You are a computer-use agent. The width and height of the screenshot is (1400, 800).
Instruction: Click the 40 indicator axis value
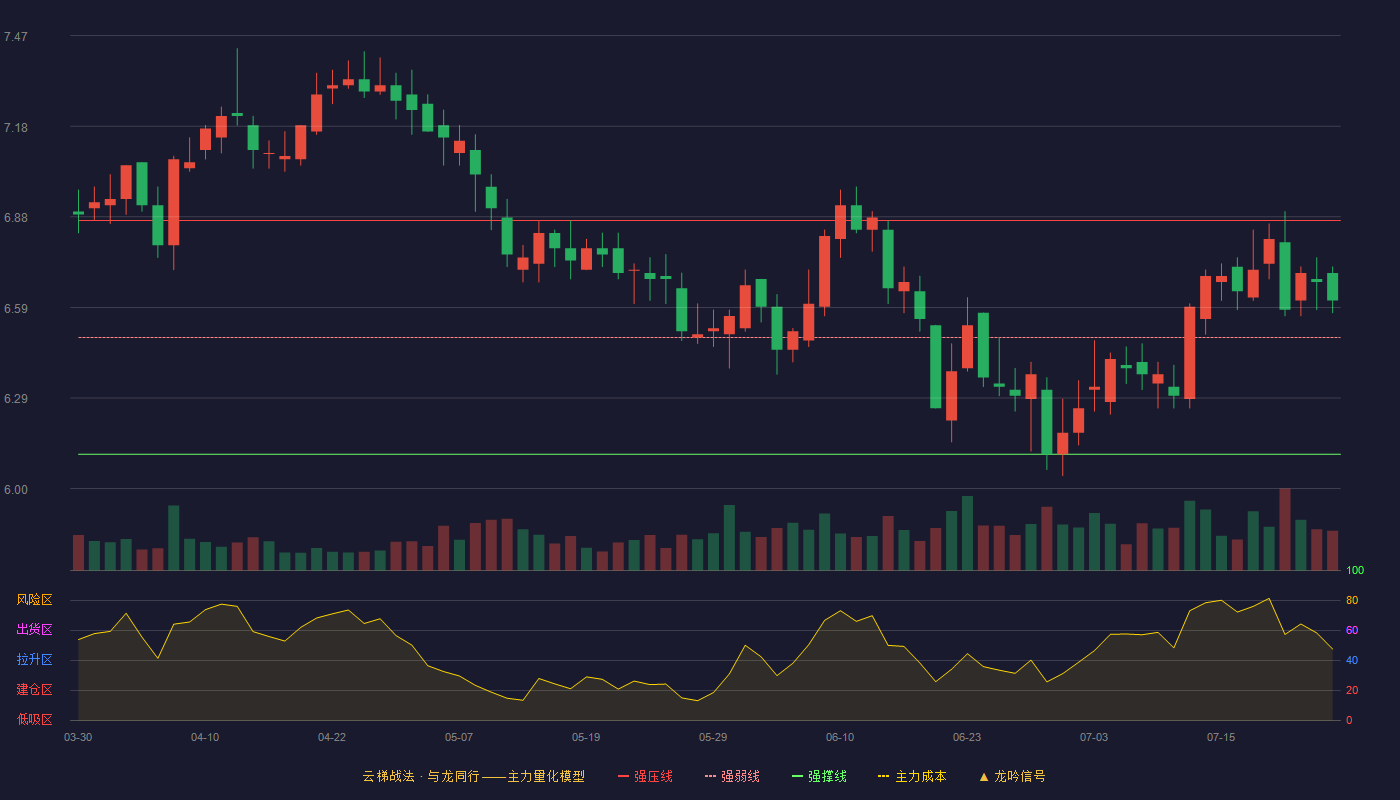click(x=1351, y=660)
